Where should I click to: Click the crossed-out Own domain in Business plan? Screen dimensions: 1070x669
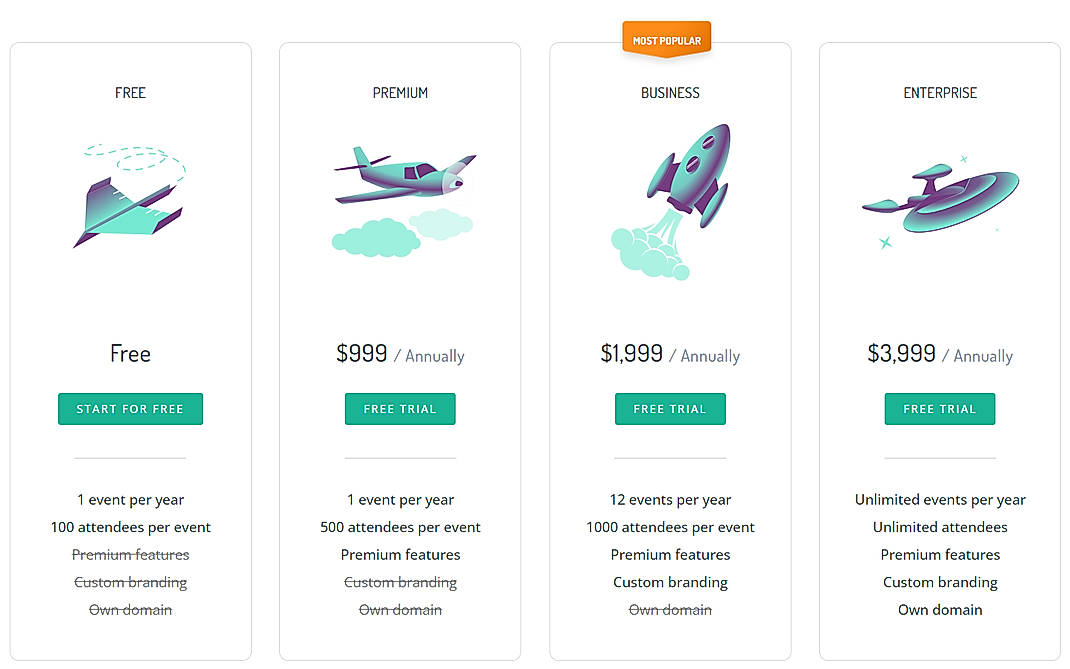click(670, 609)
